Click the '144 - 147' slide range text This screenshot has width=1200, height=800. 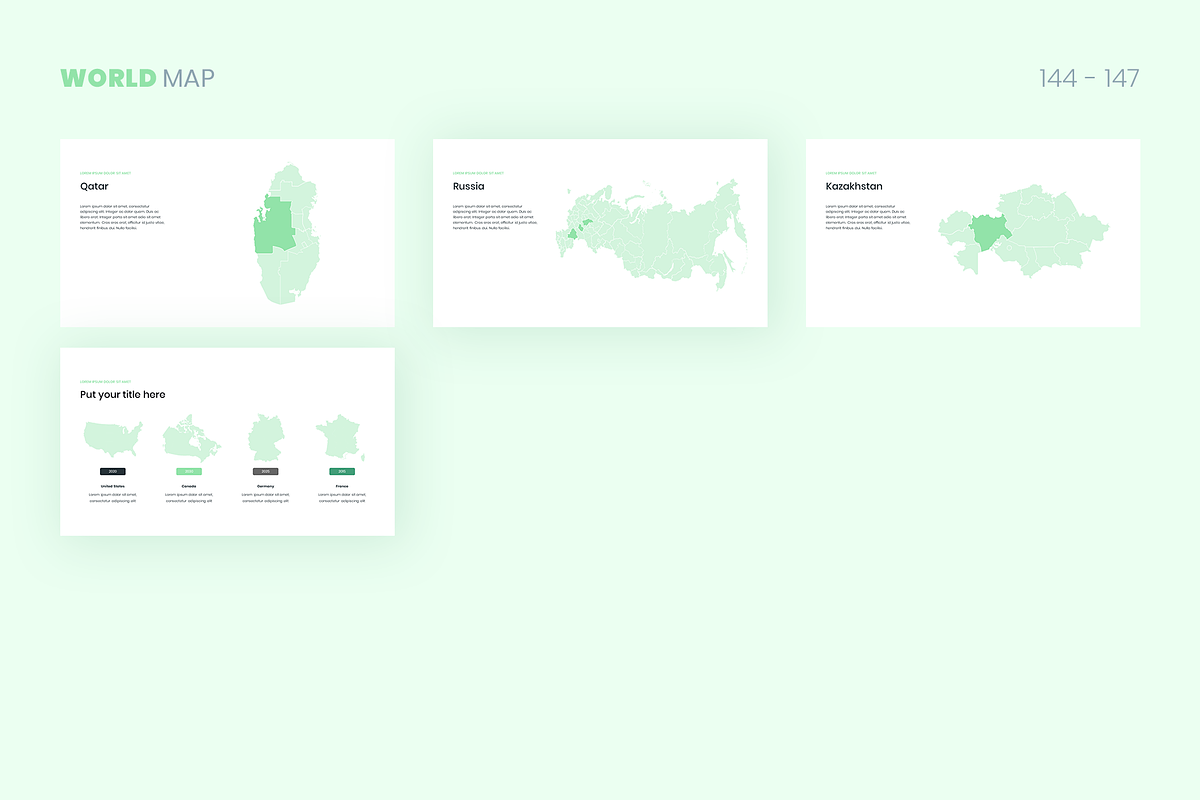pyautogui.click(x=1089, y=78)
